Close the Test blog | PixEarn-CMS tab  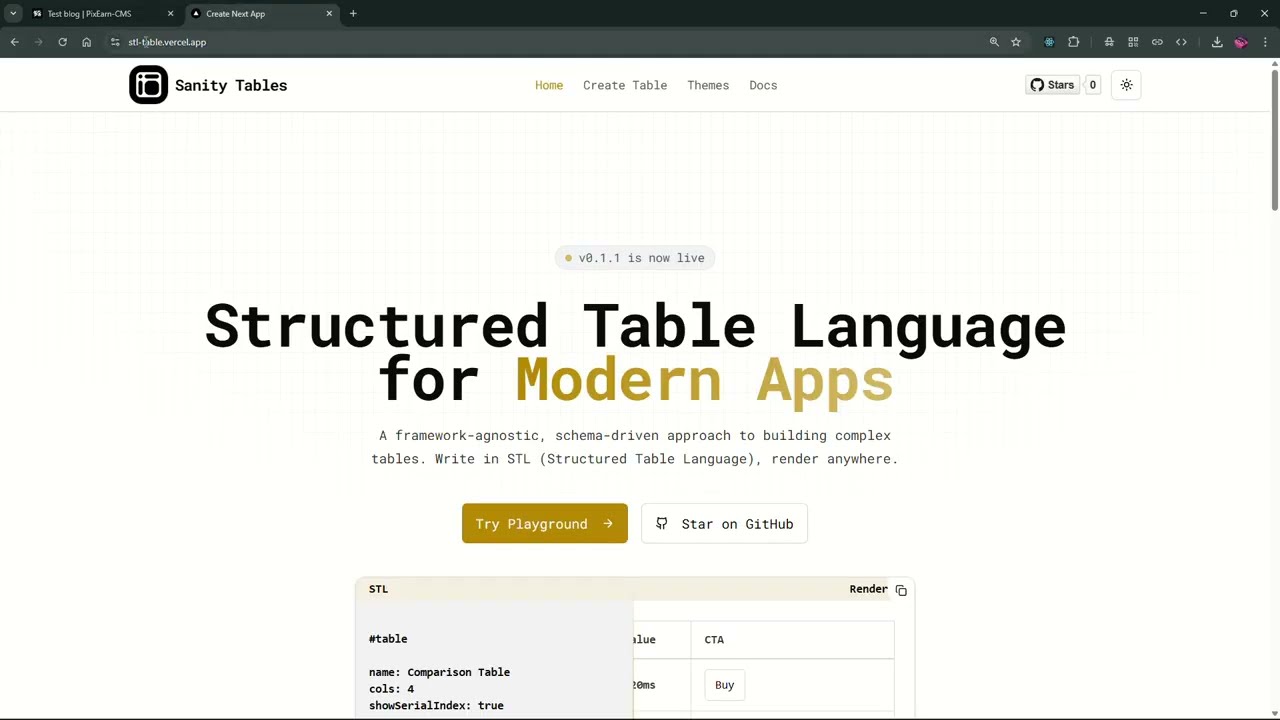170,14
